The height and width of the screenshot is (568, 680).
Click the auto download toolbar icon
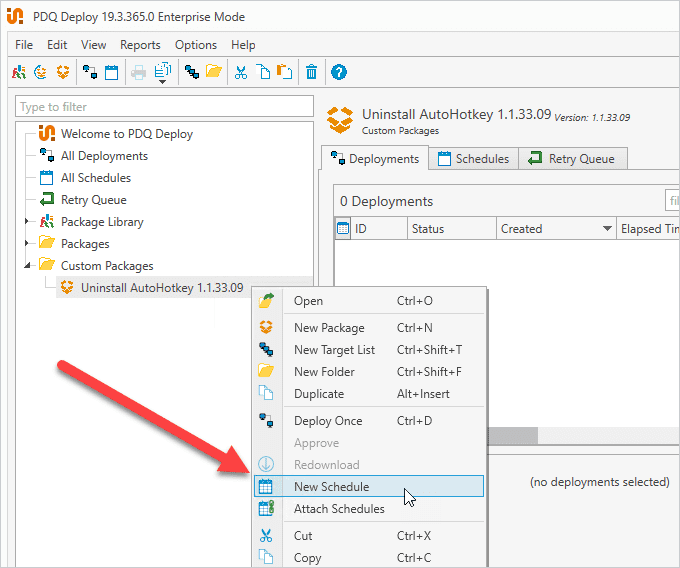(41, 72)
